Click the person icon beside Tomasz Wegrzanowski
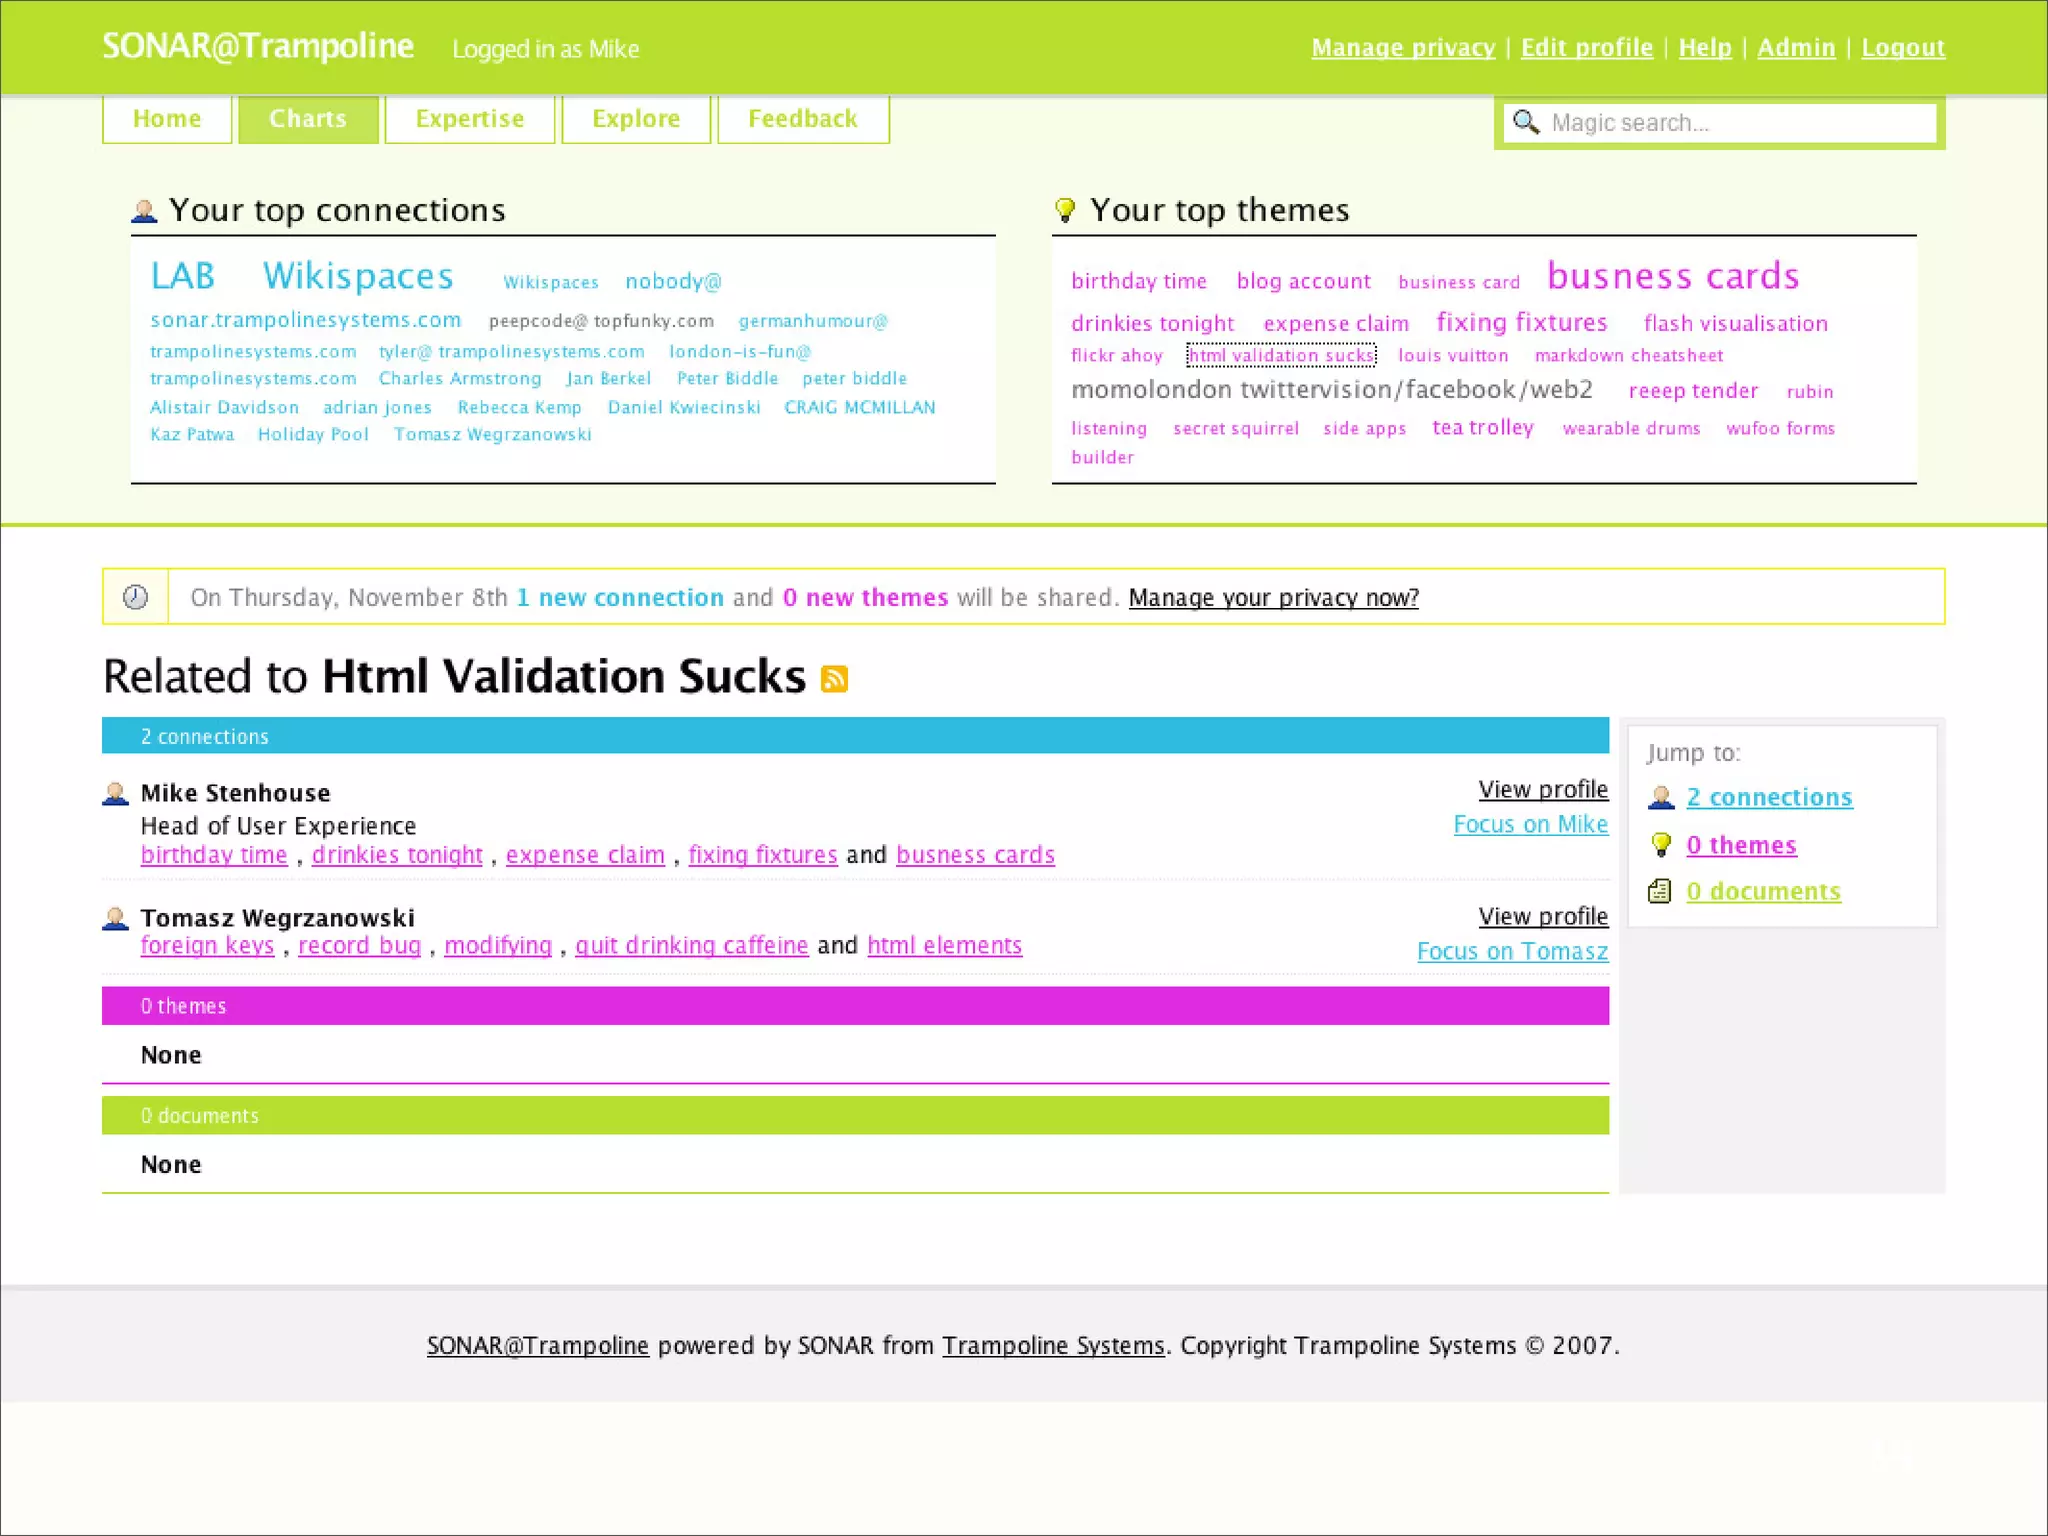Viewport: 2048px width, 1536px height. [116, 918]
